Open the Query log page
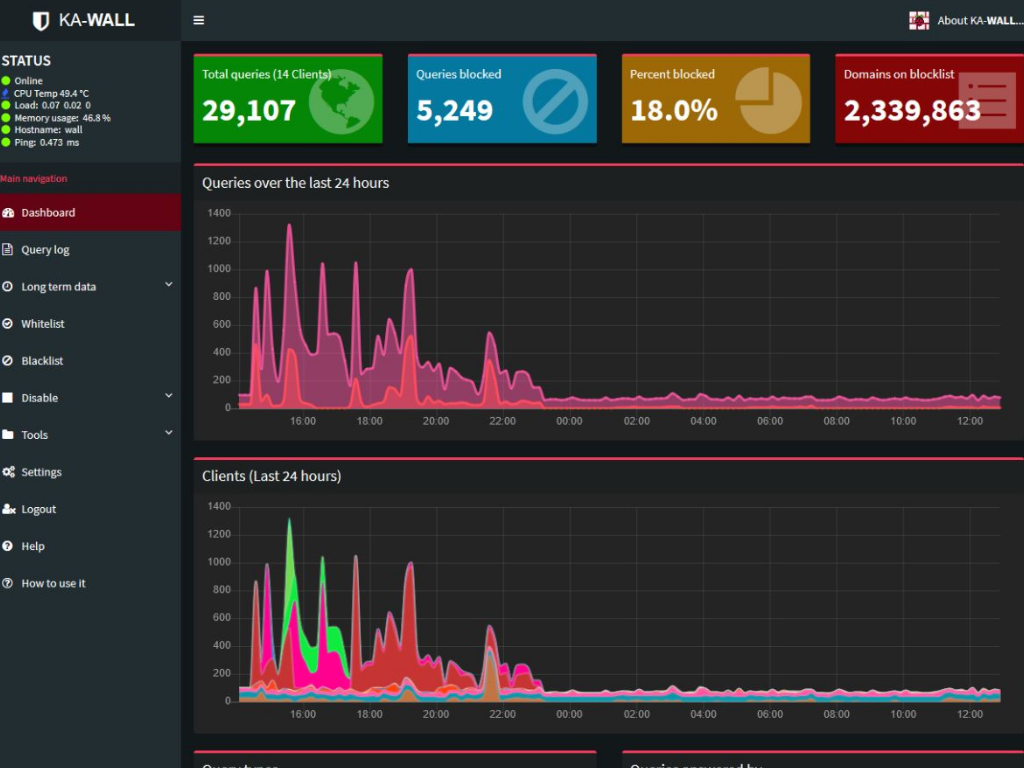The image size is (1024, 768). (x=90, y=249)
